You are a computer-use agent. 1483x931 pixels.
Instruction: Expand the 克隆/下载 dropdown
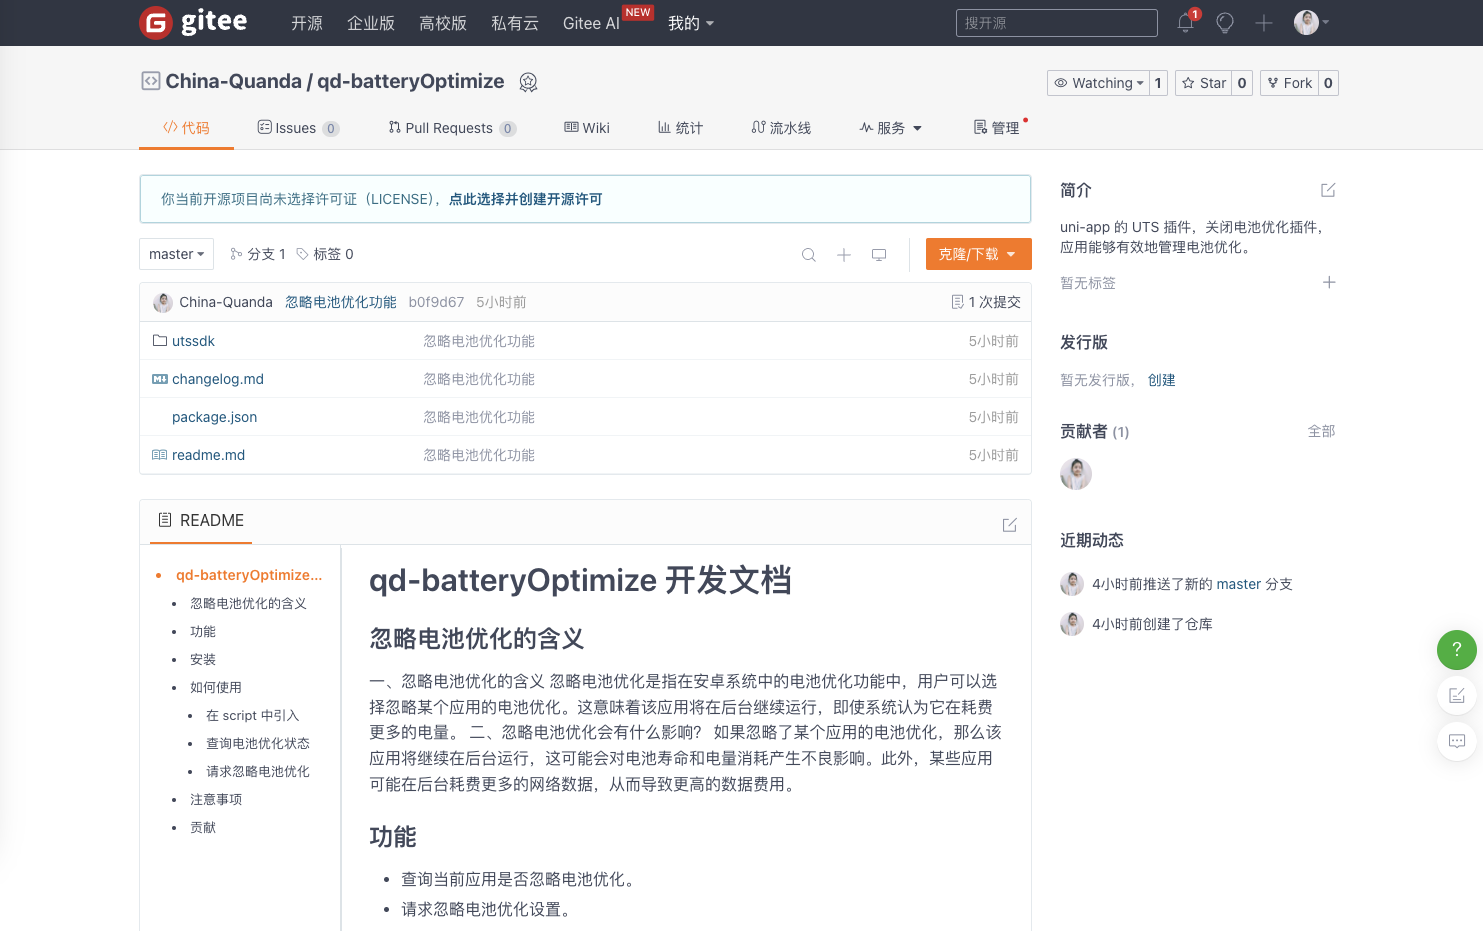[978, 254]
